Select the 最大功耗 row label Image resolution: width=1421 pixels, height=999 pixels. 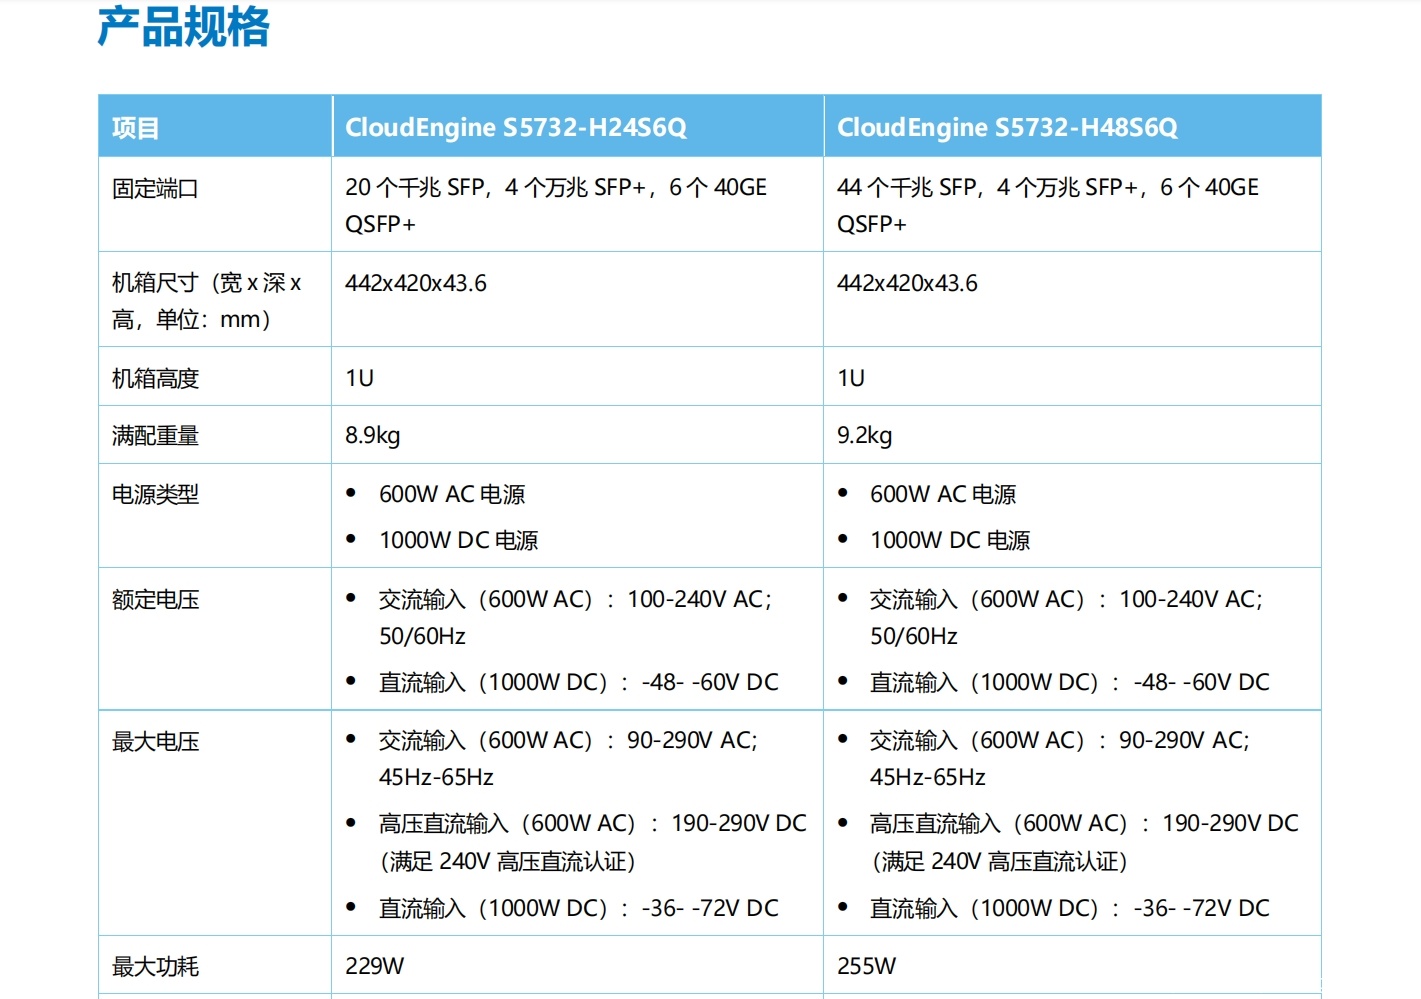click(x=155, y=967)
